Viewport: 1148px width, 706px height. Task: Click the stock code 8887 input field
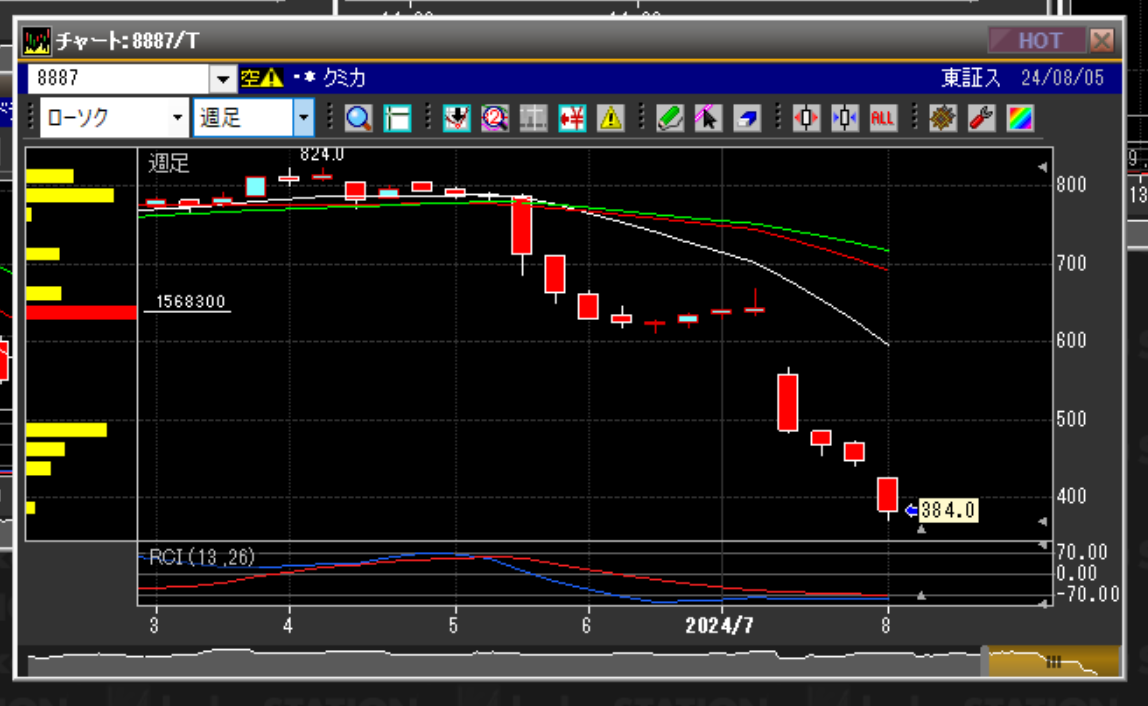click(118, 78)
